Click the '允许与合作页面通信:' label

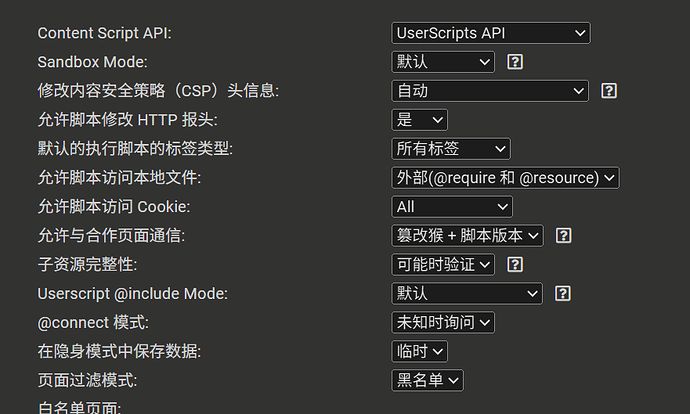pos(111,236)
